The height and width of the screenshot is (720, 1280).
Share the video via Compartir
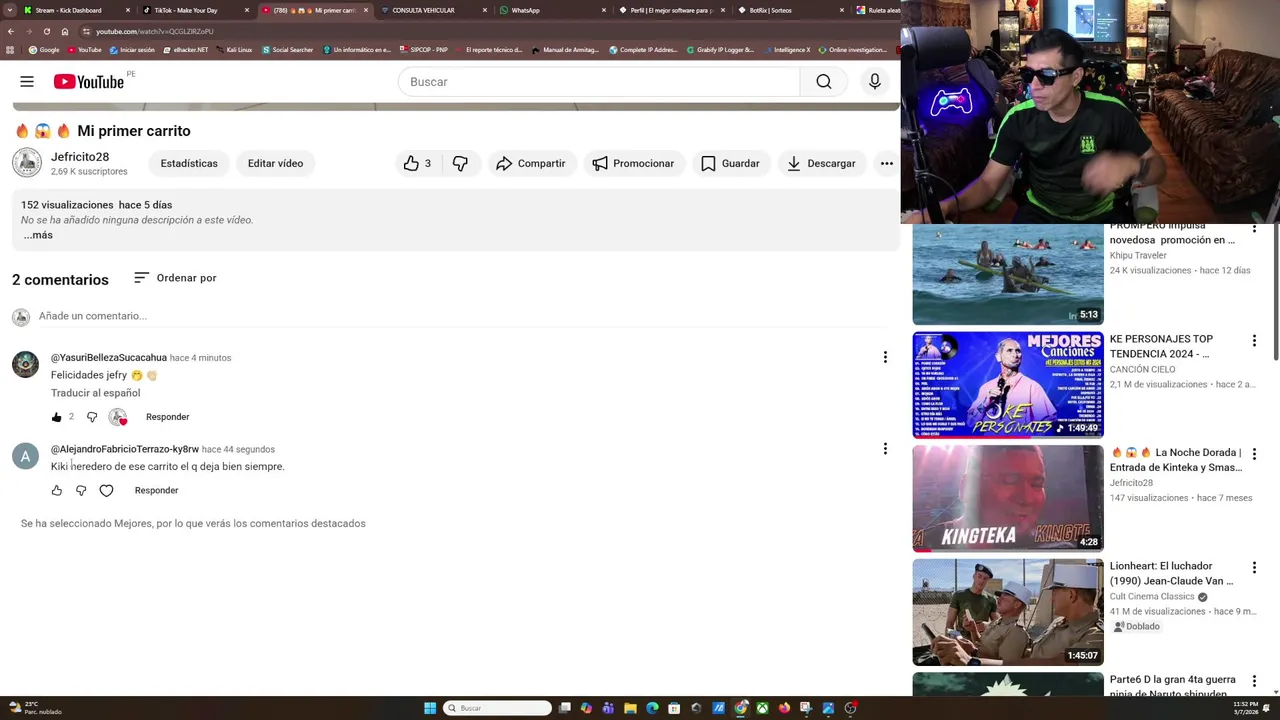[531, 163]
